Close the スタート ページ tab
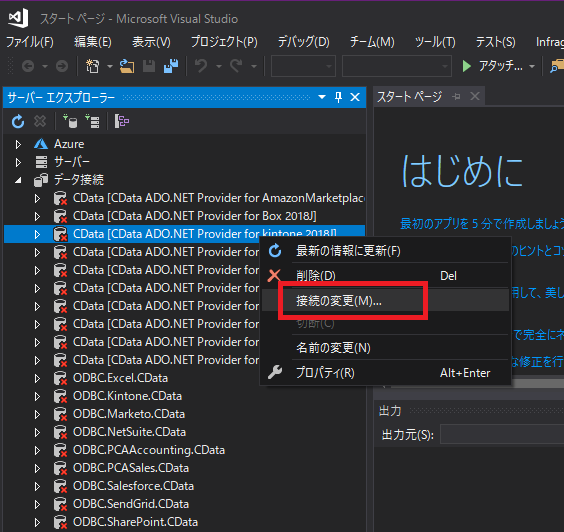 475,96
